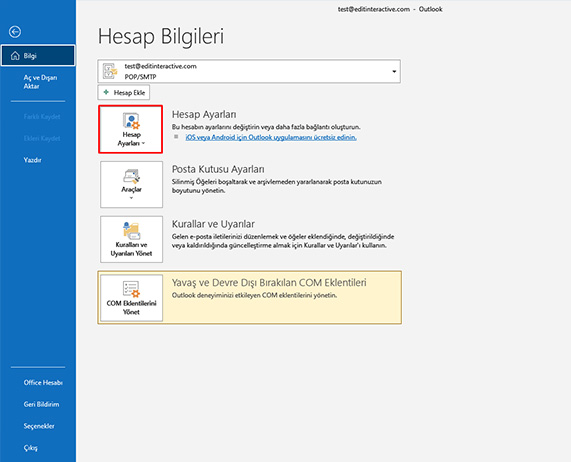Viewport: 571px width, 462px height.
Task: Click the POP/SMTP account type text
Action: pyautogui.click(x=140, y=77)
